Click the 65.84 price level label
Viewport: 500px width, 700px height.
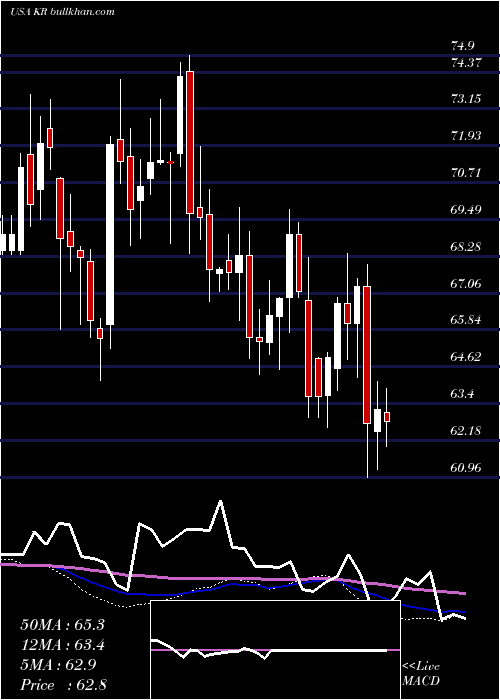pyautogui.click(x=466, y=320)
